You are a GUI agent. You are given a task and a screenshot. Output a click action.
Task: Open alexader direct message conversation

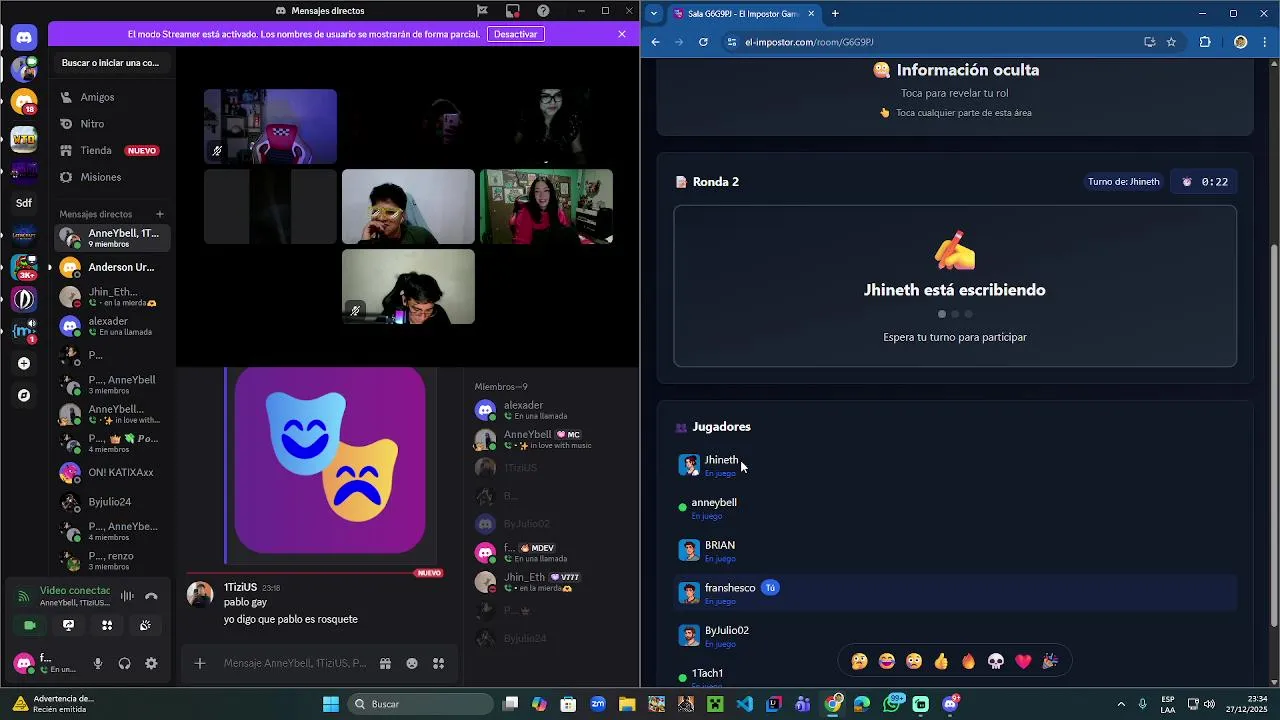[112, 326]
